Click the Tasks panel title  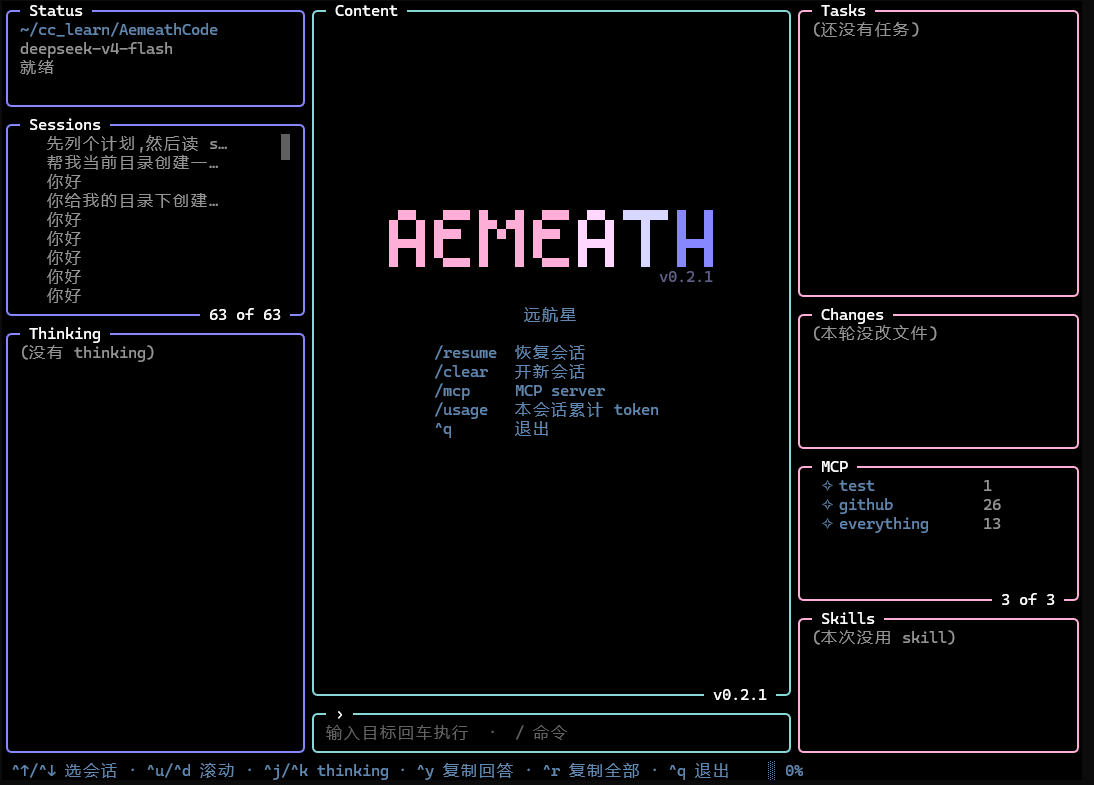pyautogui.click(x=843, y=10)
